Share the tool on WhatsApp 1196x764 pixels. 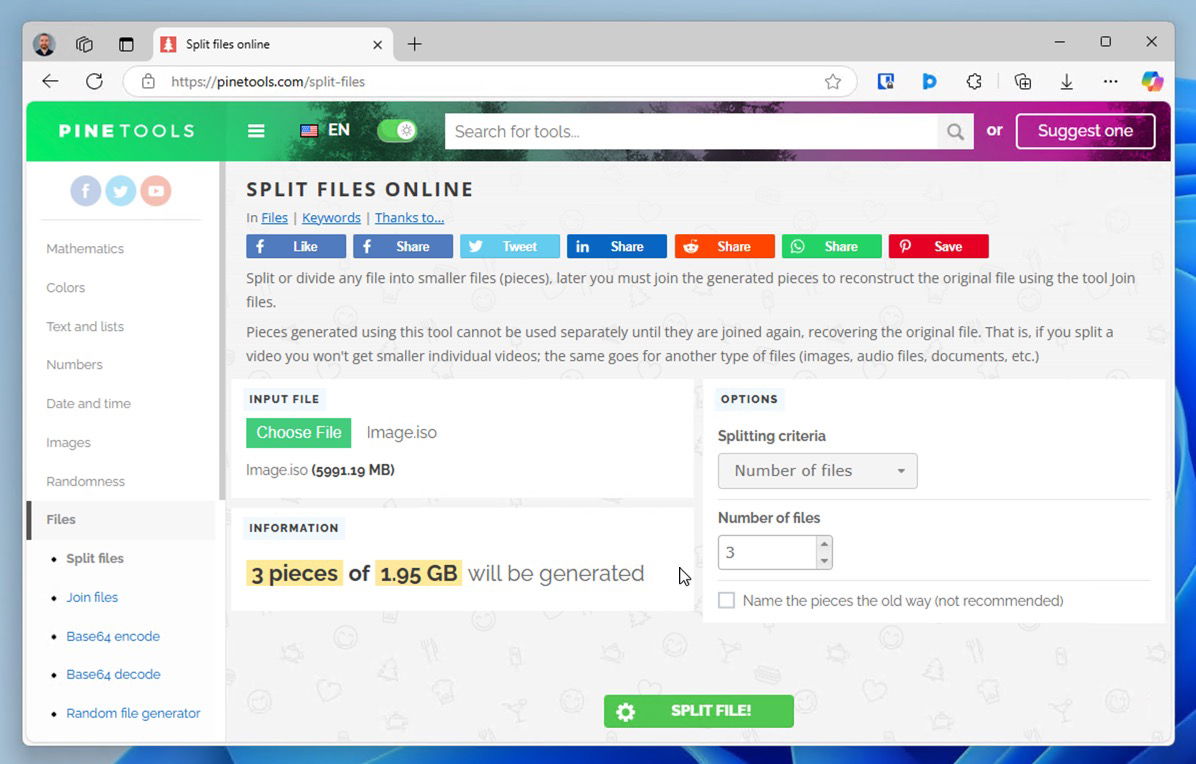(x=831, y=246)
